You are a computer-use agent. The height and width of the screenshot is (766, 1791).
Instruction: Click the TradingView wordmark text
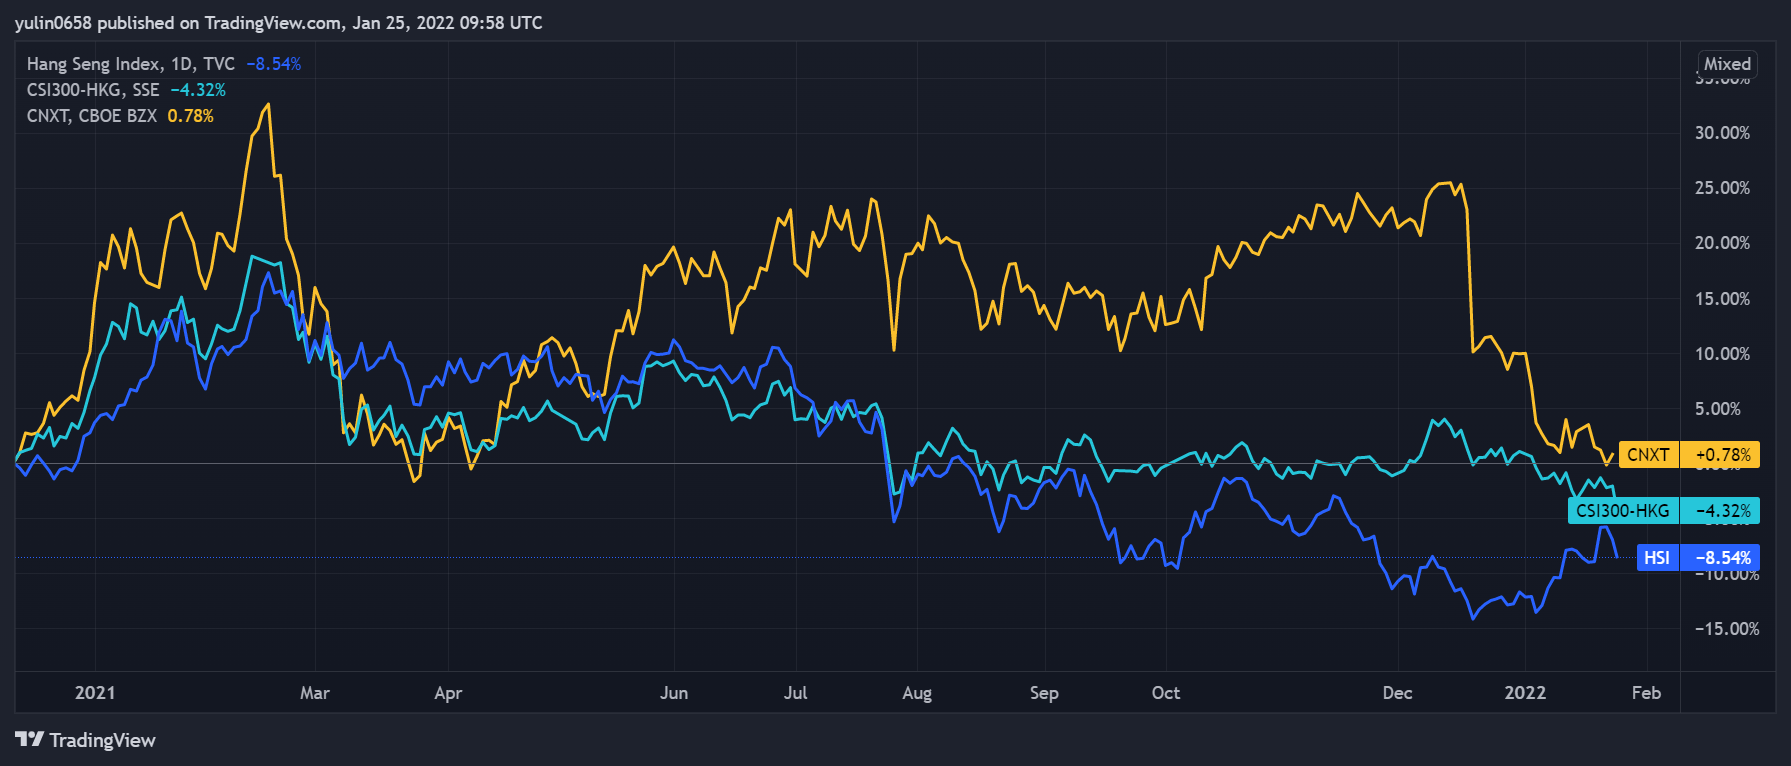pyautogui.click(x=103, y=740)
